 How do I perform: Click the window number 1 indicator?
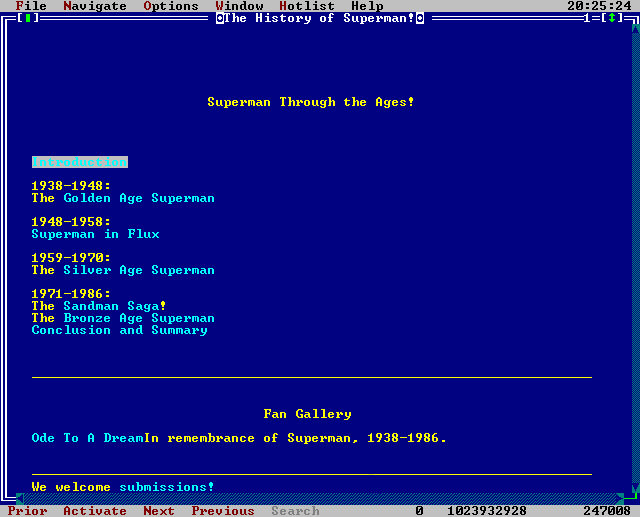click(x=587, y=18)
